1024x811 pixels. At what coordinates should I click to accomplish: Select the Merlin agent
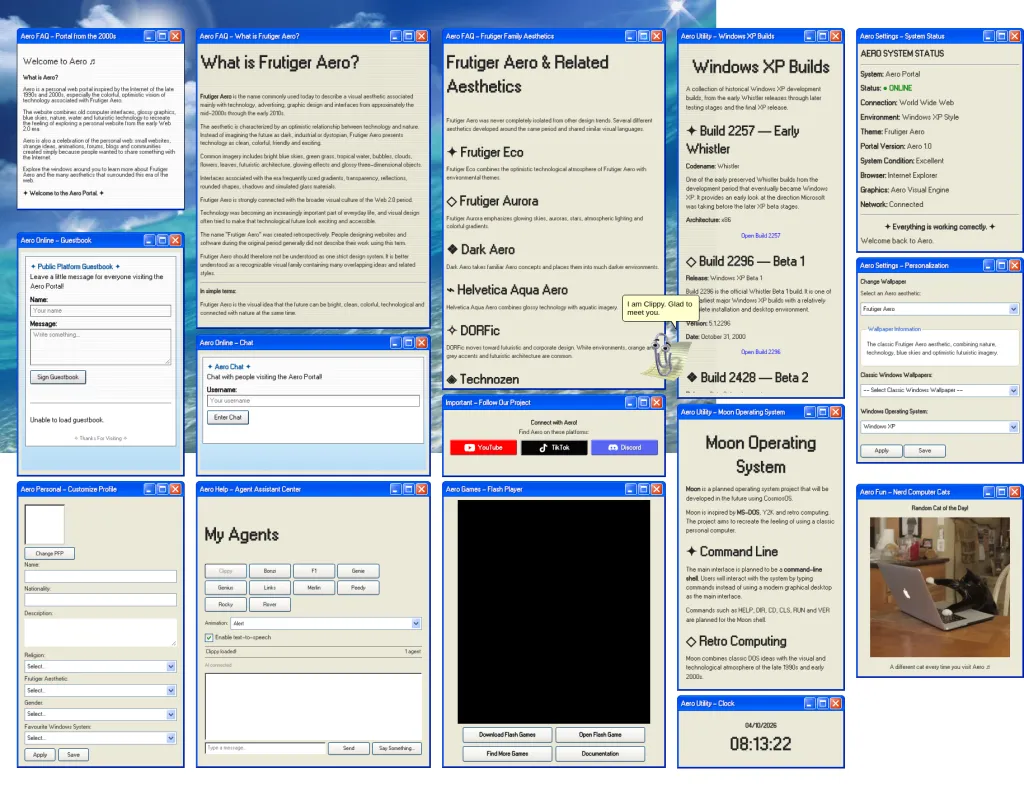(x=314, y=588)
